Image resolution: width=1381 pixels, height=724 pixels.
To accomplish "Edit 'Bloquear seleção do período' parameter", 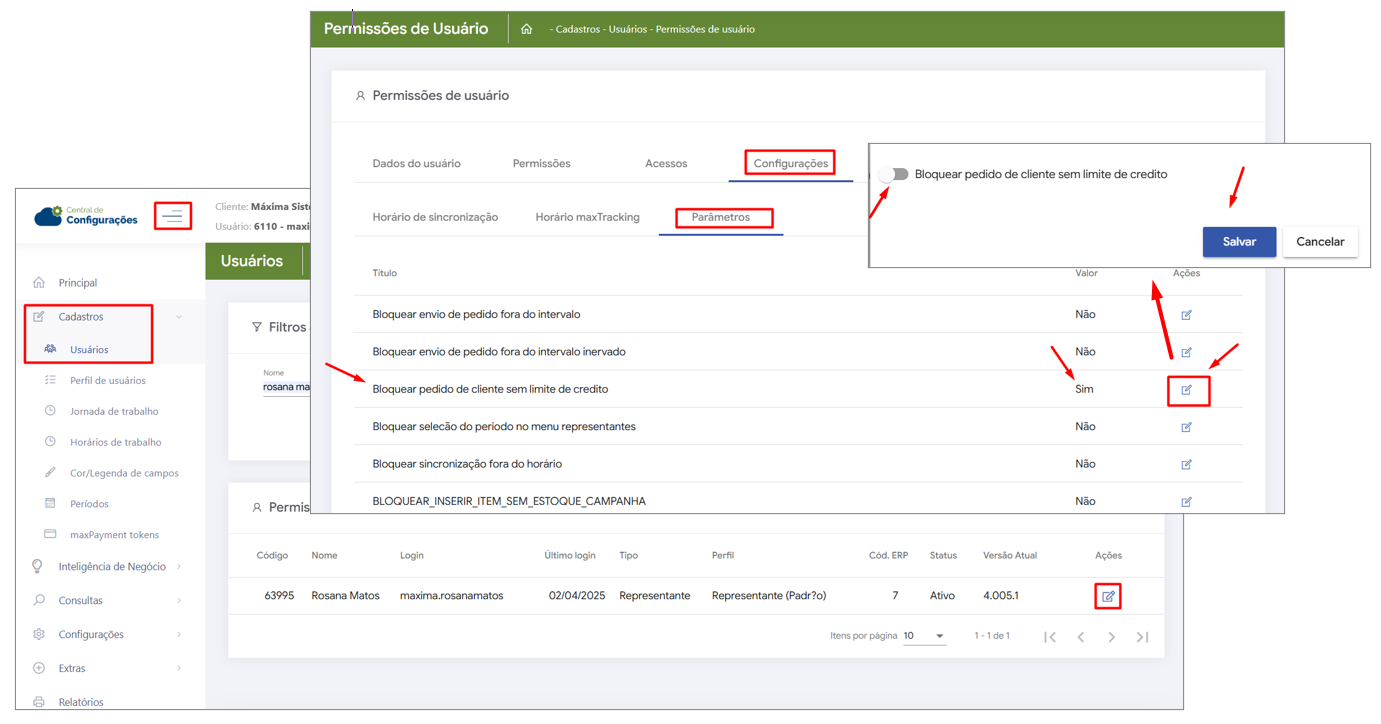I will 1186,427.
